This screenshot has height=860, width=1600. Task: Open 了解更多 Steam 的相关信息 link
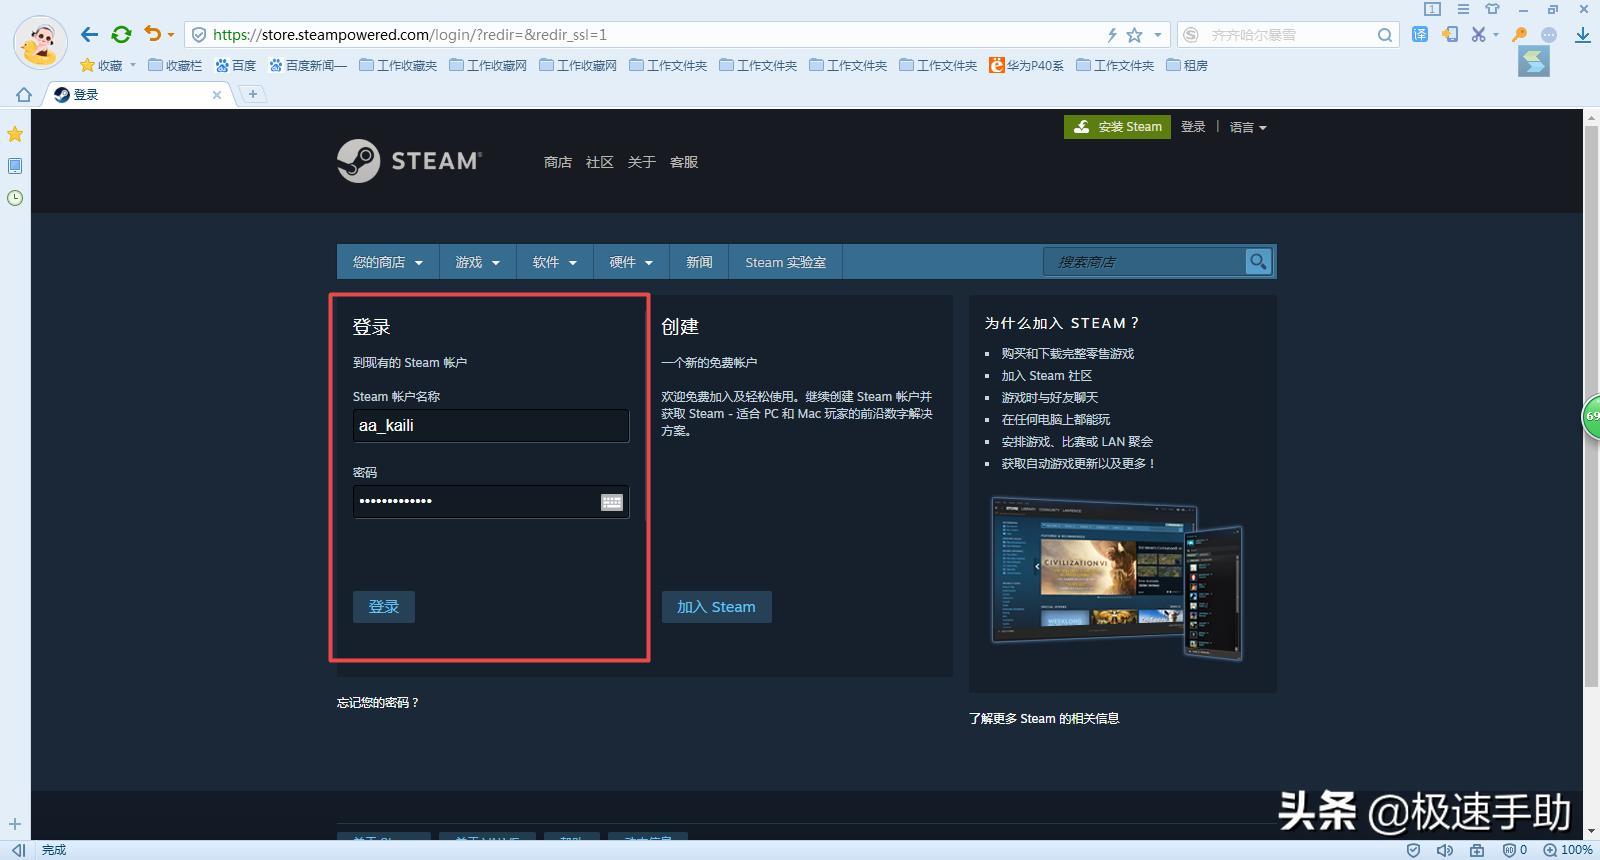click(1044, 718)
